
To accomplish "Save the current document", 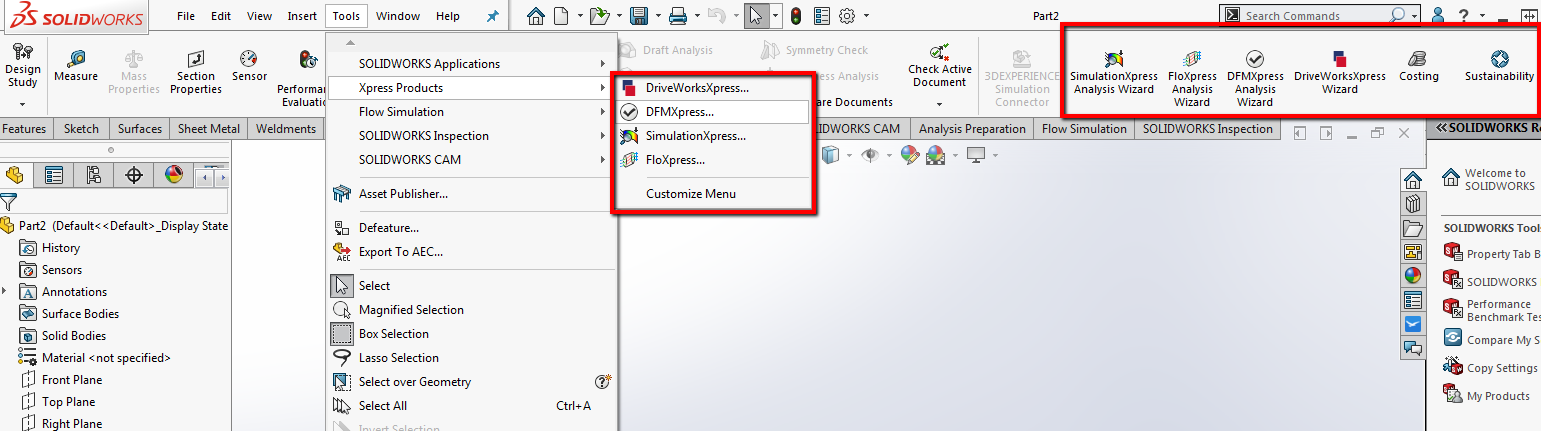I will (x=638, y=16).
